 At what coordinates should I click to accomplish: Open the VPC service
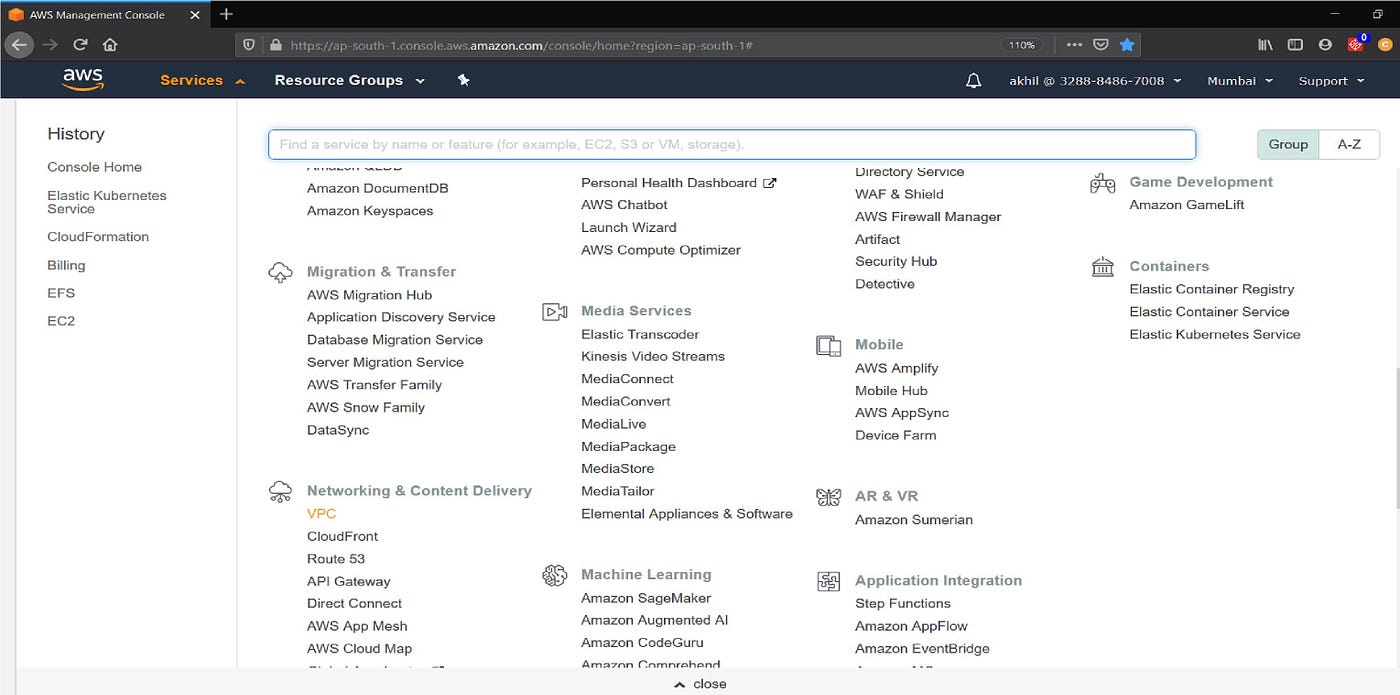click(x=321, y=514)
